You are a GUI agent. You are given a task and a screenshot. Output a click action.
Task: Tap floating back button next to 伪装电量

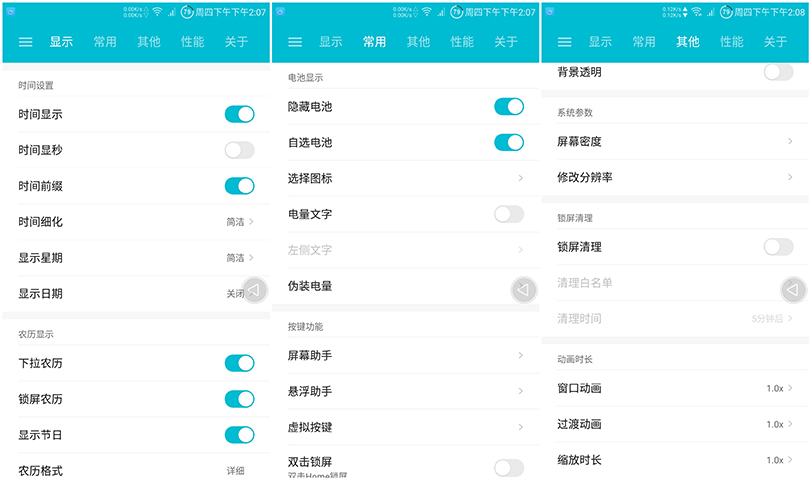[524, 290]
